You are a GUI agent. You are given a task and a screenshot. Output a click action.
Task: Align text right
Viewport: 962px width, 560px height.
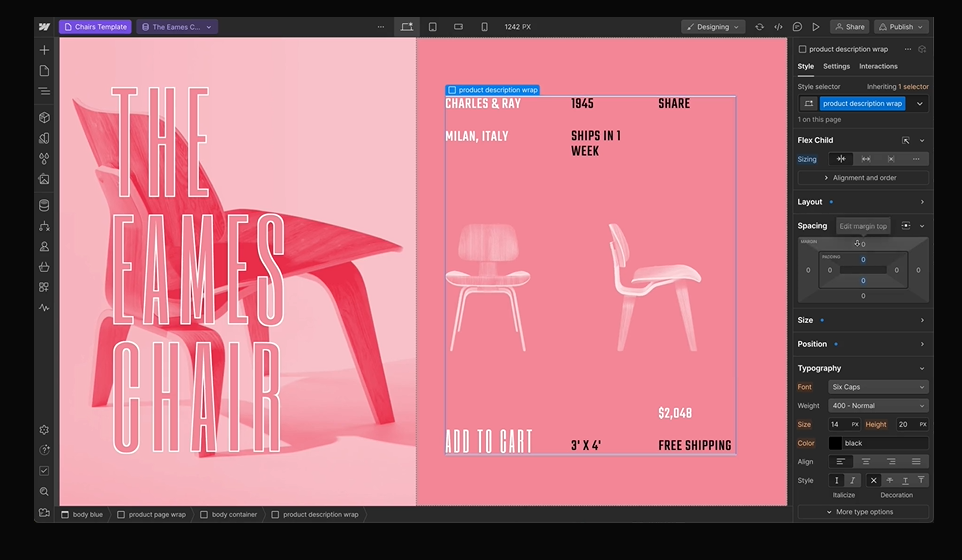[x=891, y=461]
